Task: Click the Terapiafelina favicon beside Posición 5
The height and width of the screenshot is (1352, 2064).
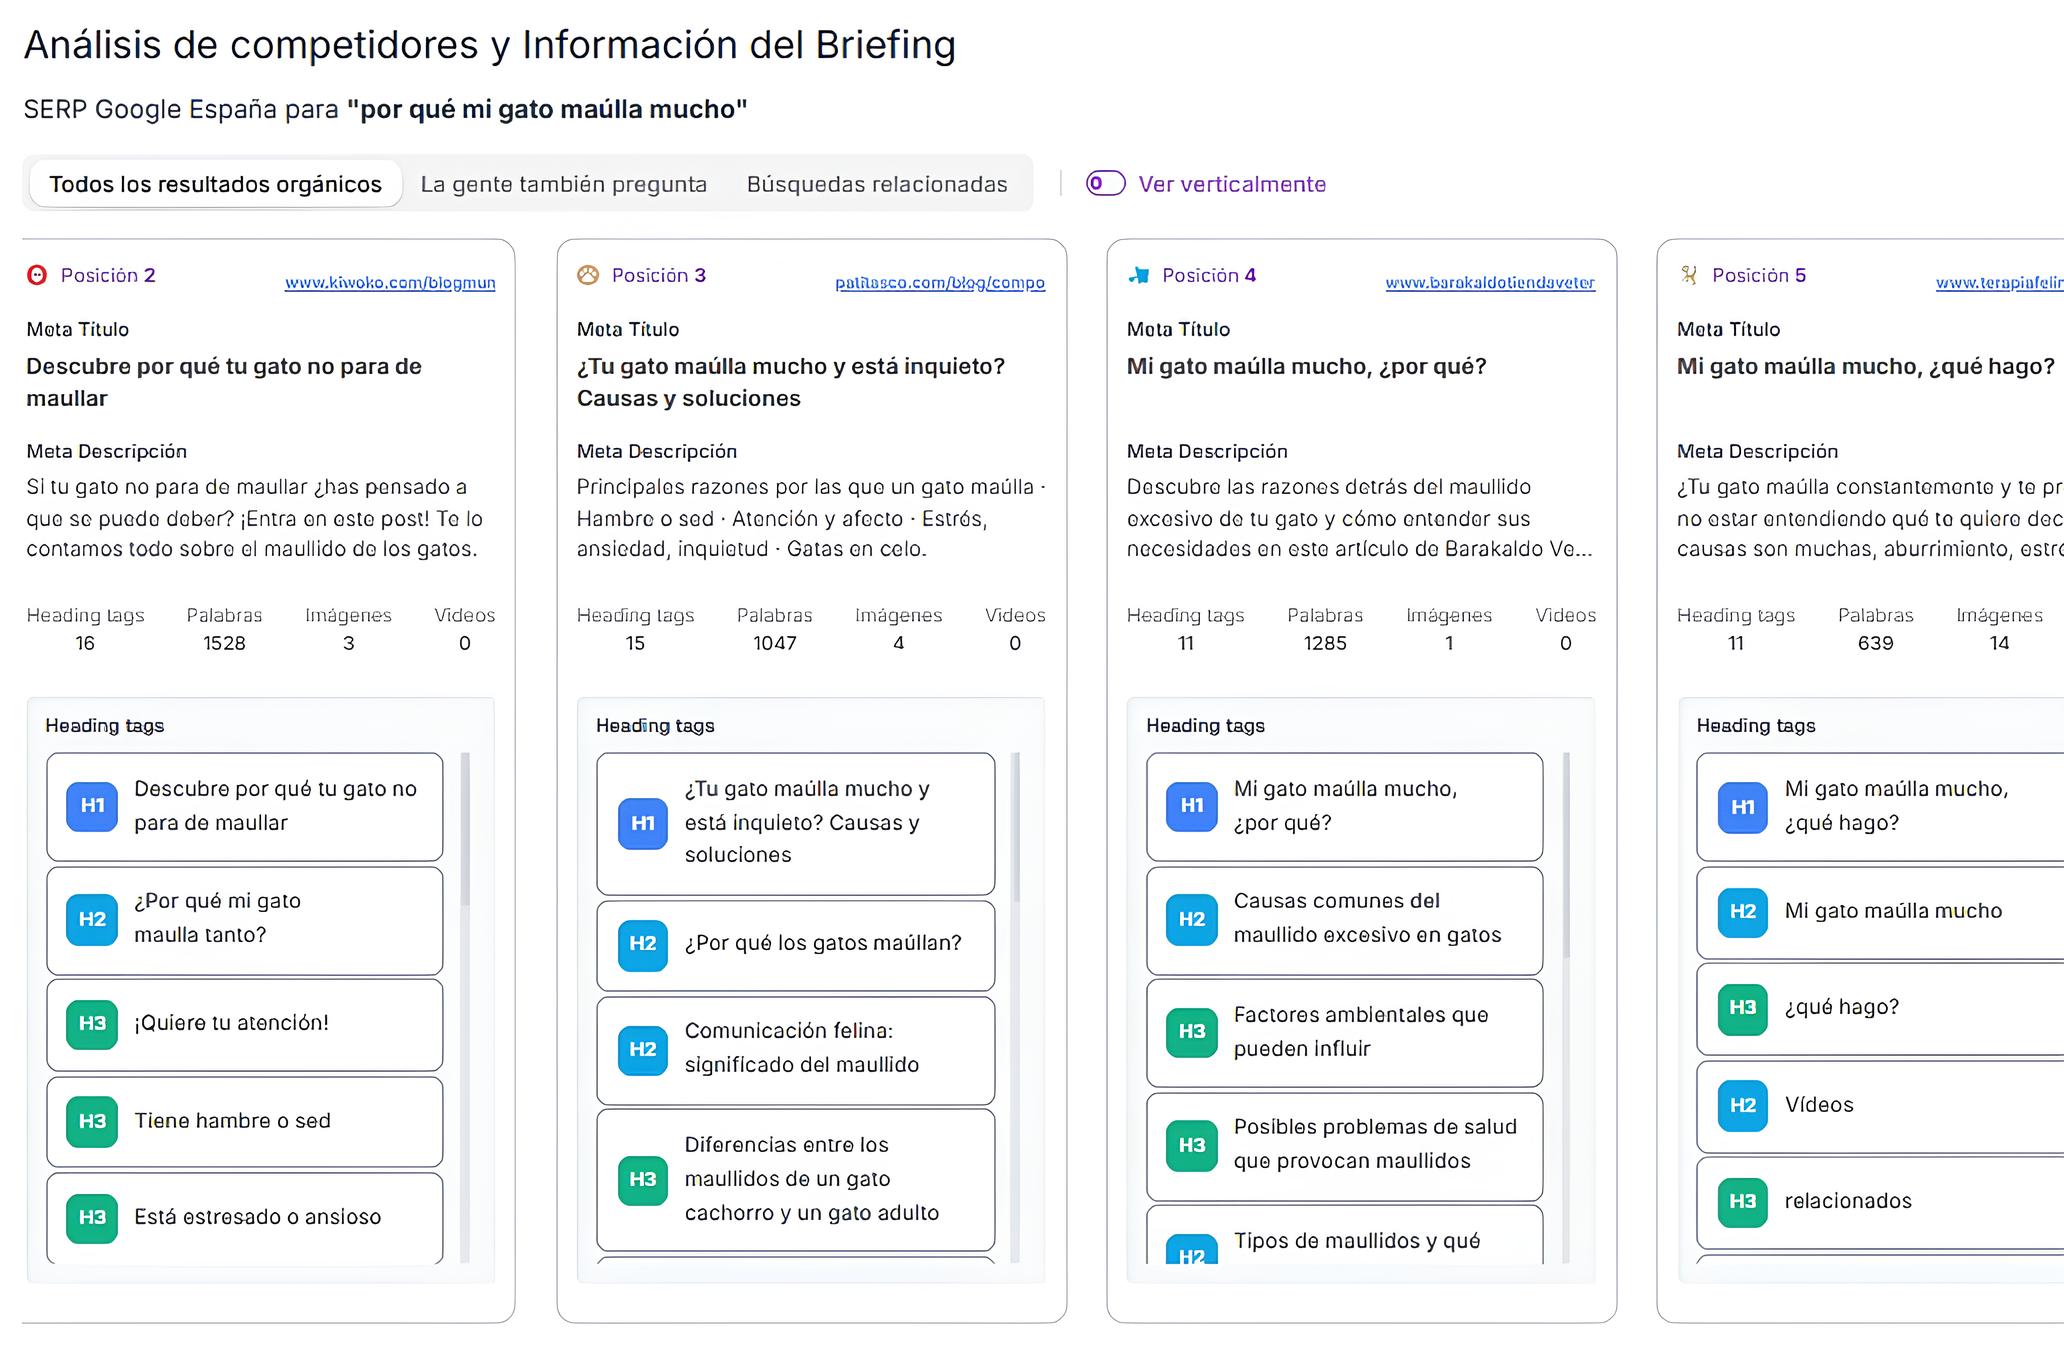Action: (x=1689, y=275)
